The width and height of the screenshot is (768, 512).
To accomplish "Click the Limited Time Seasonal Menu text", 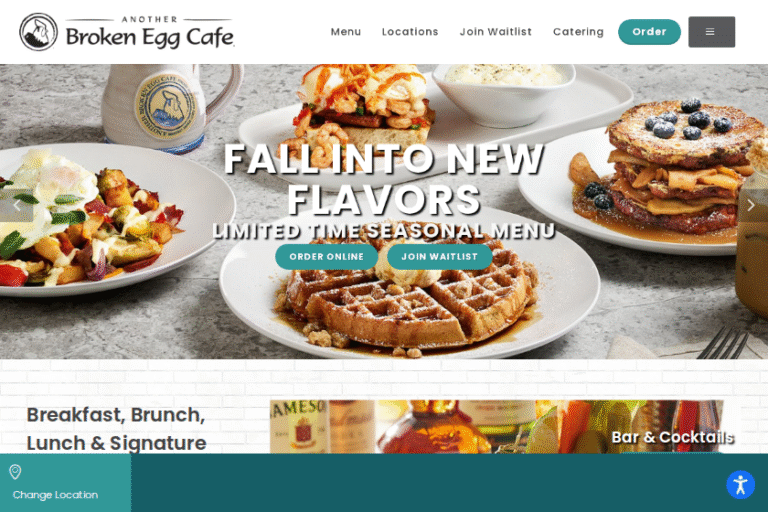I will (x=384, y=231).
